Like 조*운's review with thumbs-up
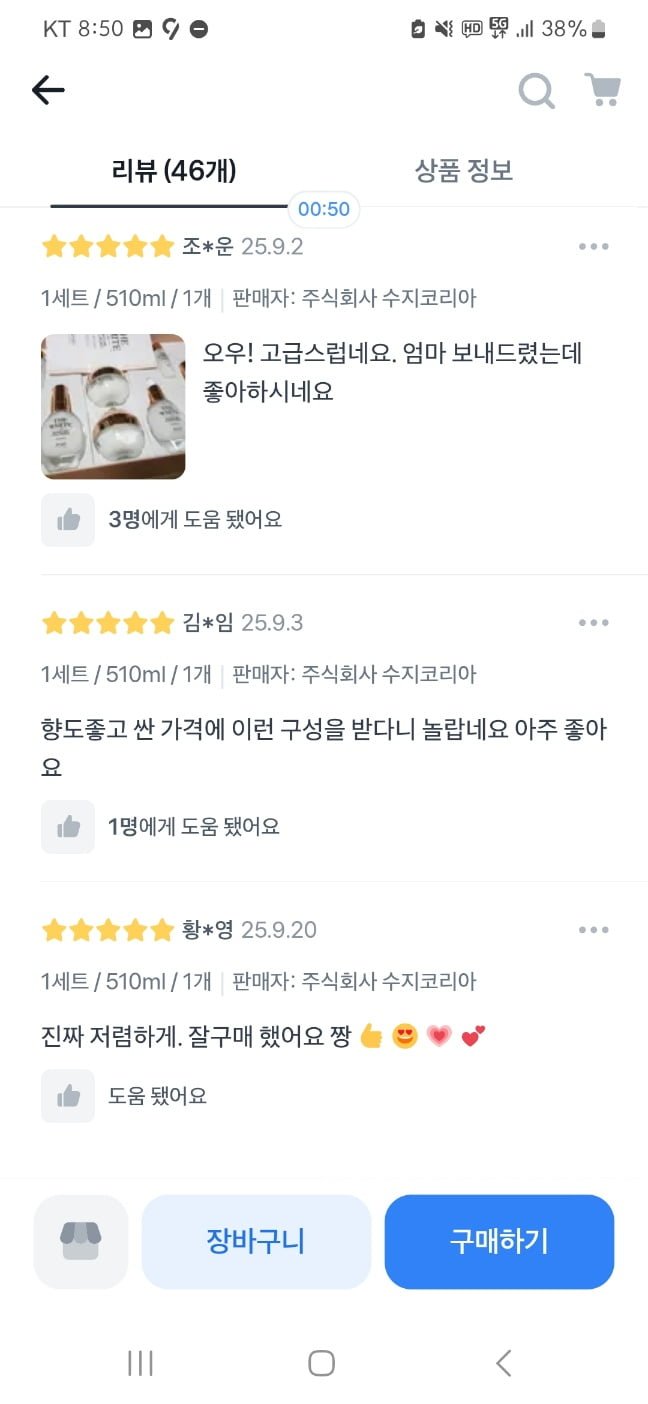Screen dimensions: 648x1404 coord(68,520)
